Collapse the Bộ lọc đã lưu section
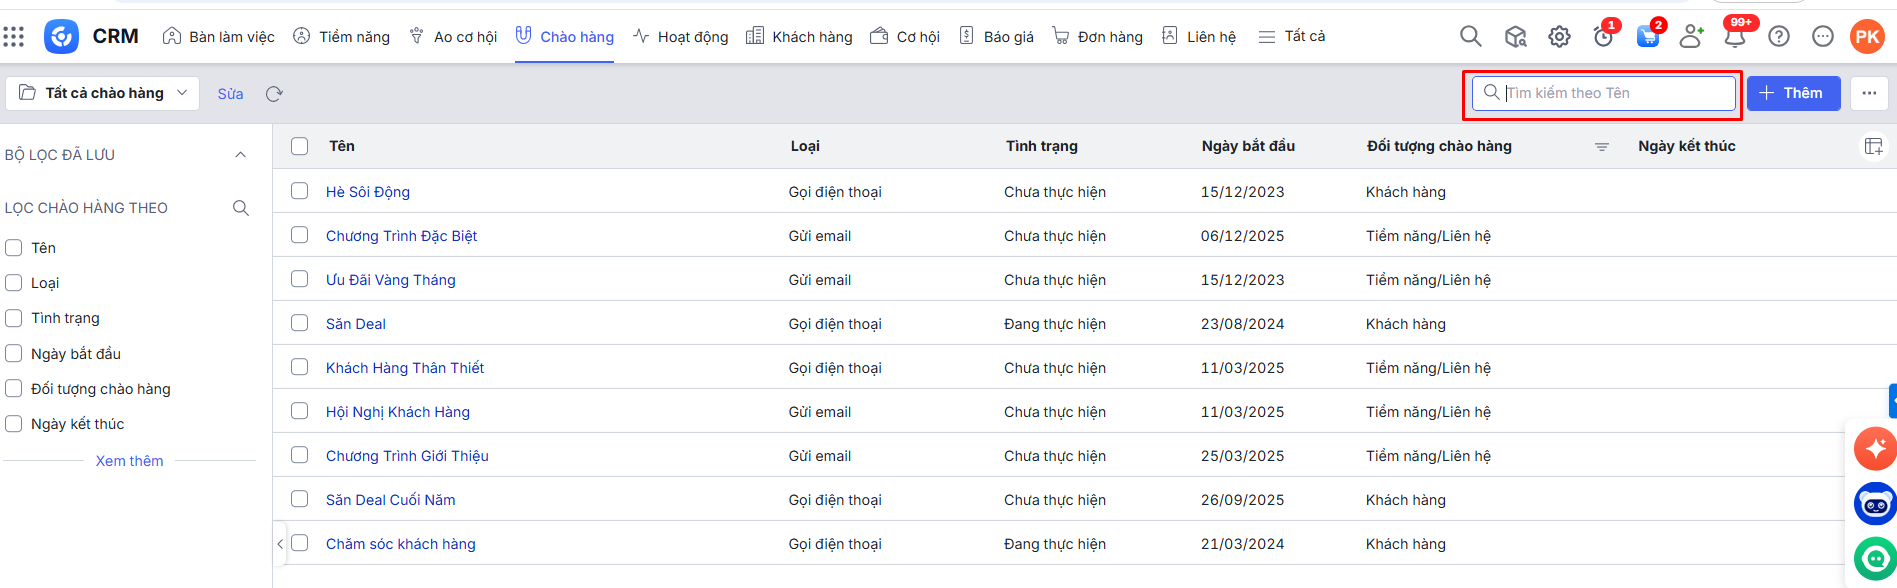This screenshot has height=588, width=1897. pyautogui.click(x=240, y=155)
